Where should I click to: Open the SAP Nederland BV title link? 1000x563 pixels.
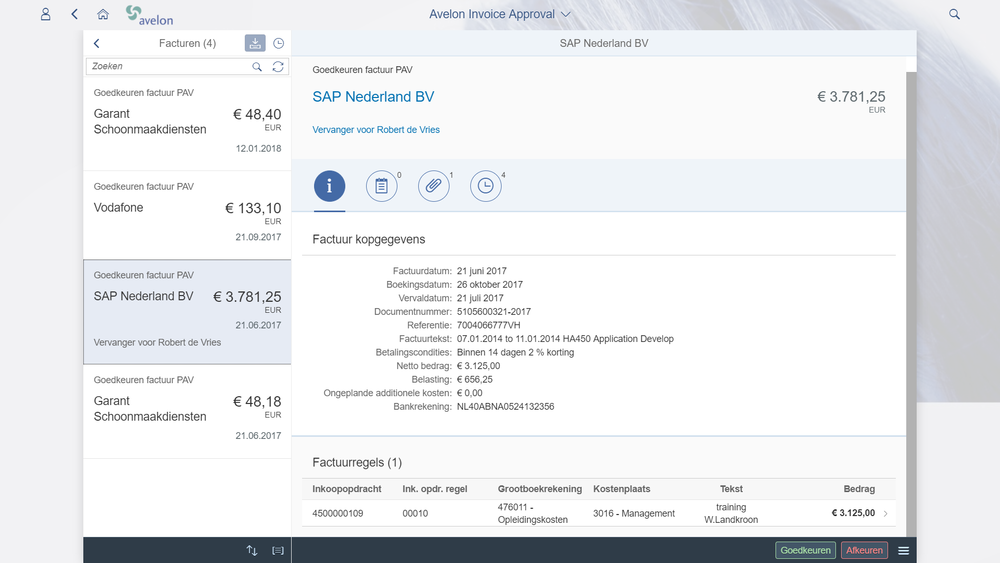[x=373, y=96]
